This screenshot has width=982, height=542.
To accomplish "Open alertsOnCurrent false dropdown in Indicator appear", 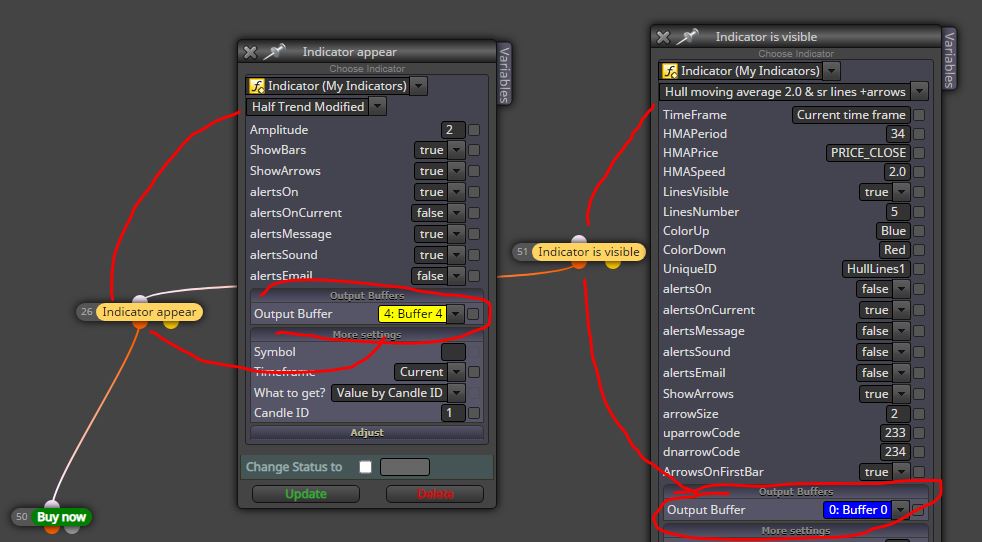I will point(457,213).
